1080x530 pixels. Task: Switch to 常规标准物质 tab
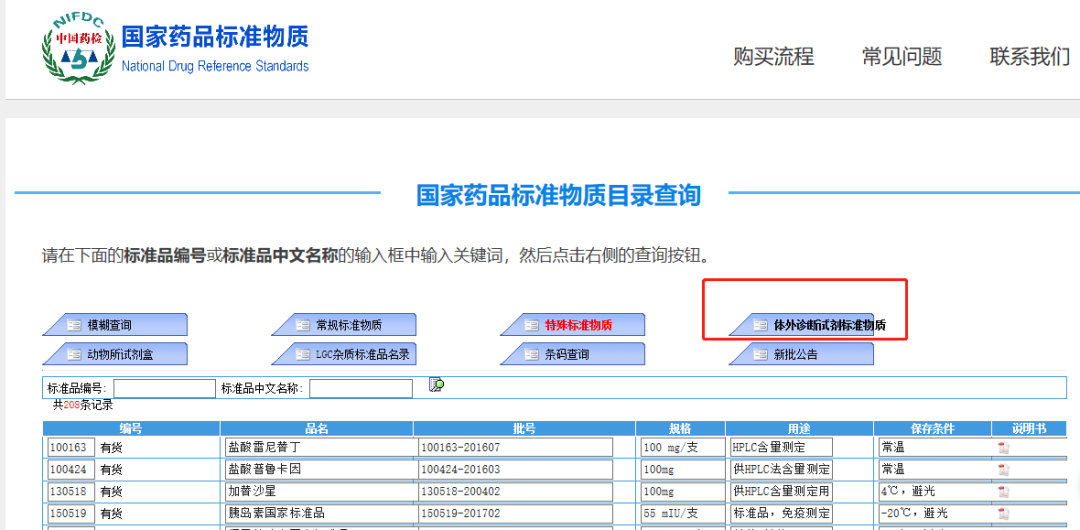[x=348, y=325]
